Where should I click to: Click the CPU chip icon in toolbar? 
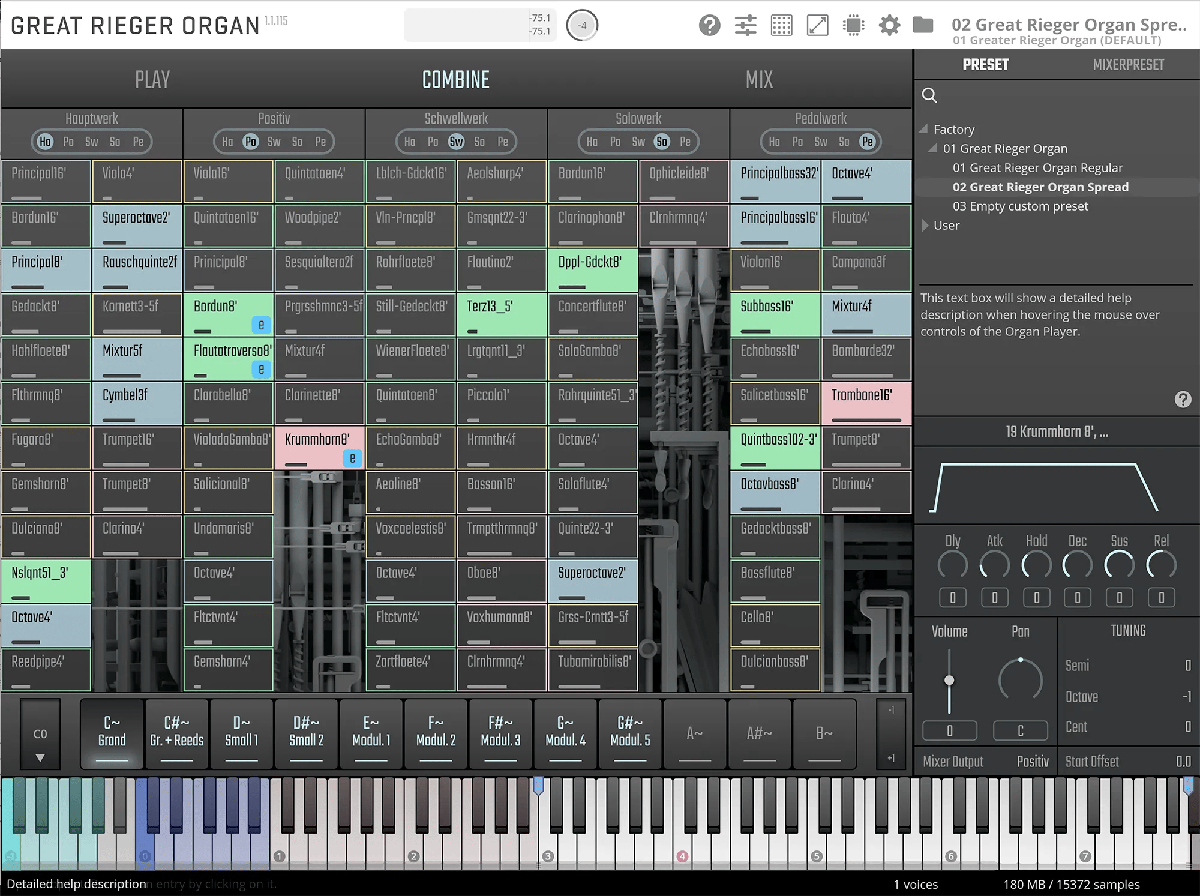854,25
